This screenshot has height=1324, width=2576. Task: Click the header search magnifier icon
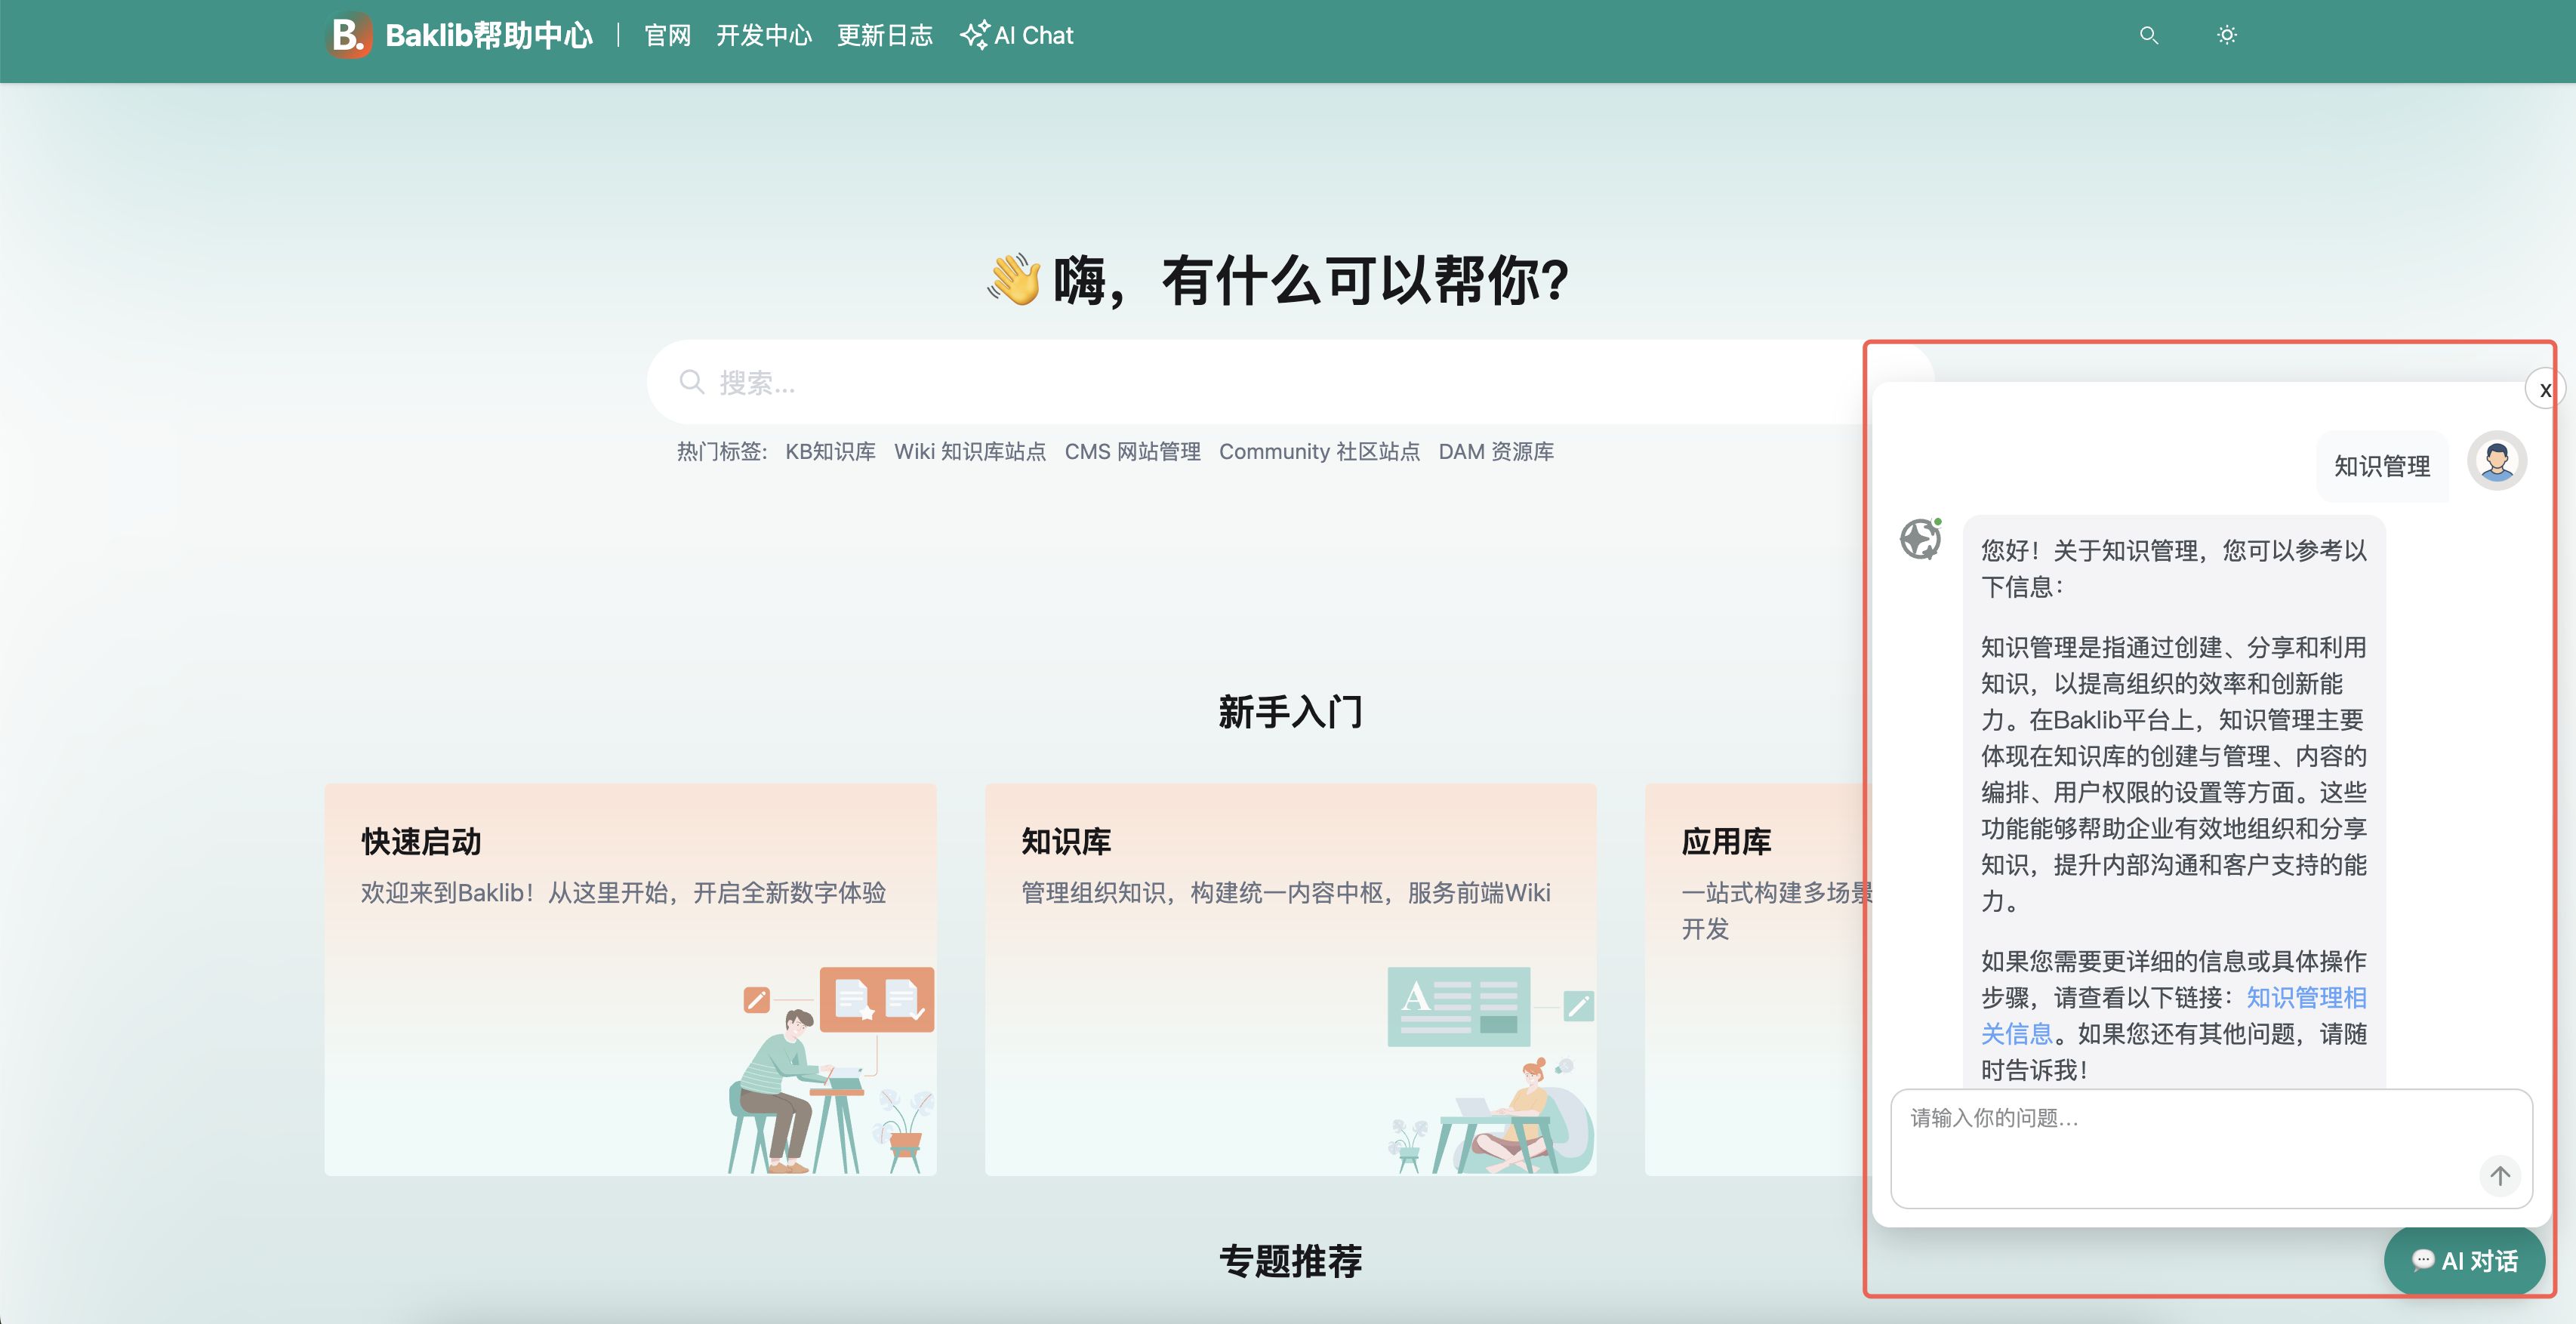pos(2148,35)
